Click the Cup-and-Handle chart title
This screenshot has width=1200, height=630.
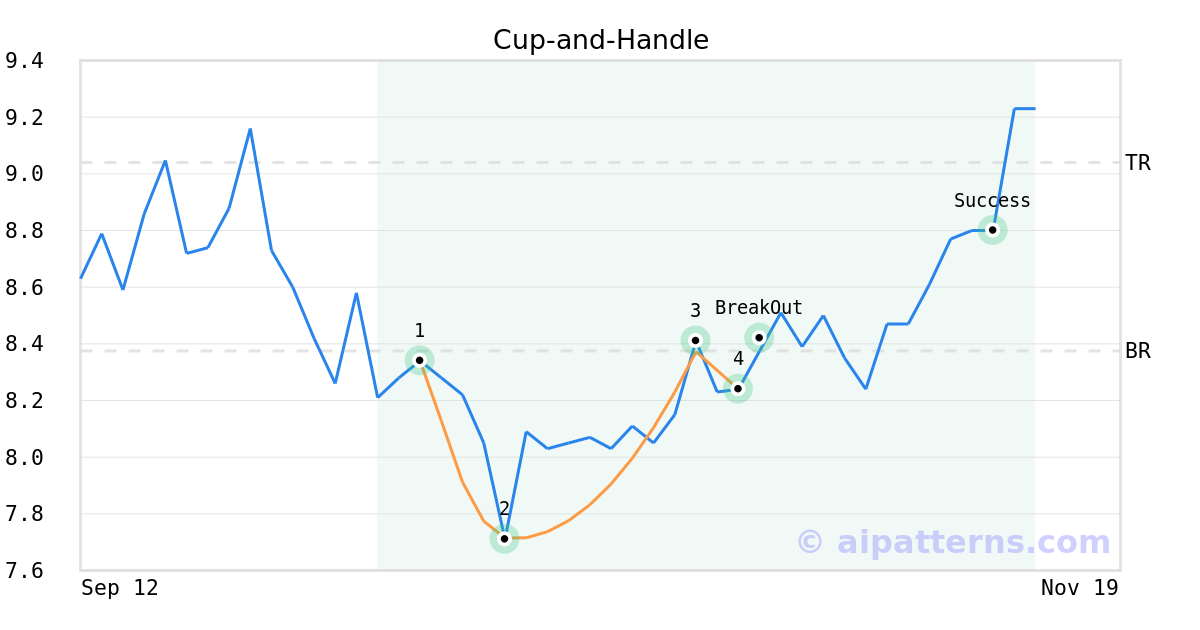click(x=600, y=40)
